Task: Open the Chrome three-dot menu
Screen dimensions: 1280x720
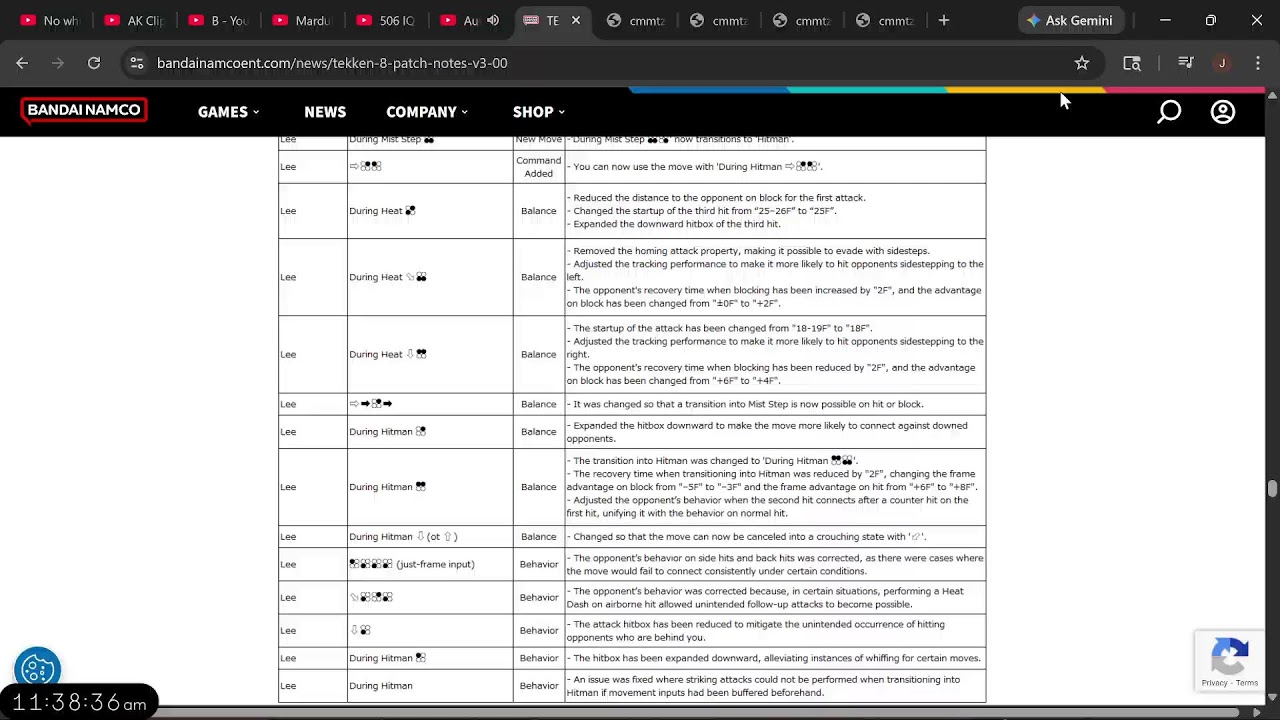Action: [x=1258, y=63]
